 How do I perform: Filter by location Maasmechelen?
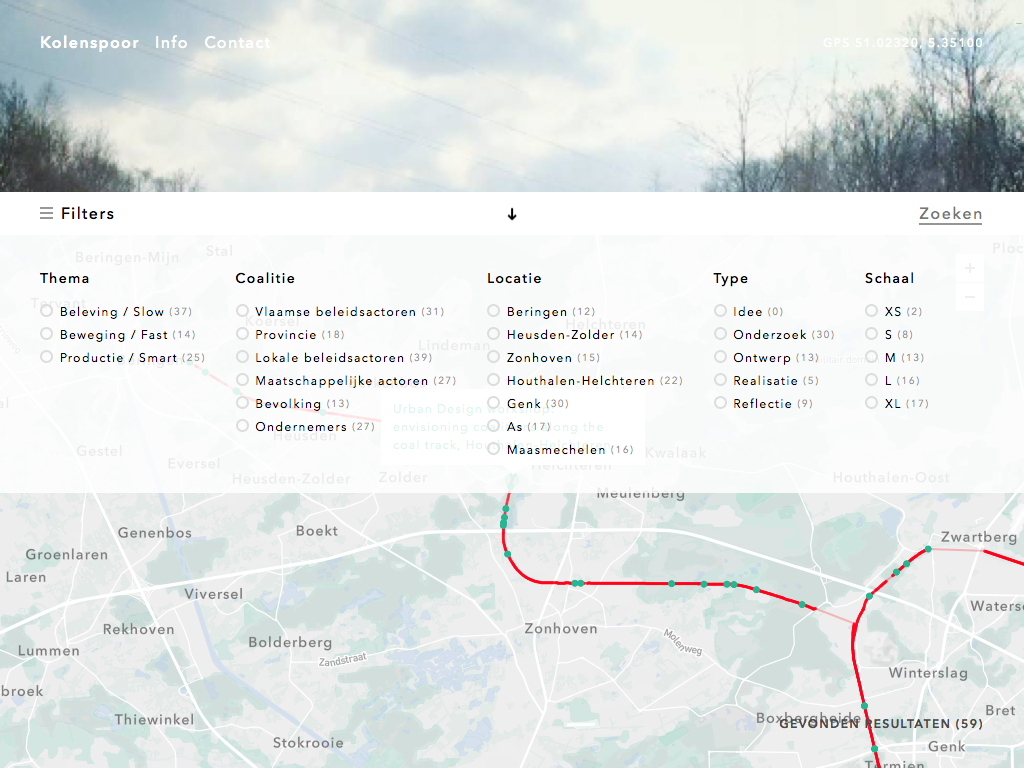click(x=560, y=449)
